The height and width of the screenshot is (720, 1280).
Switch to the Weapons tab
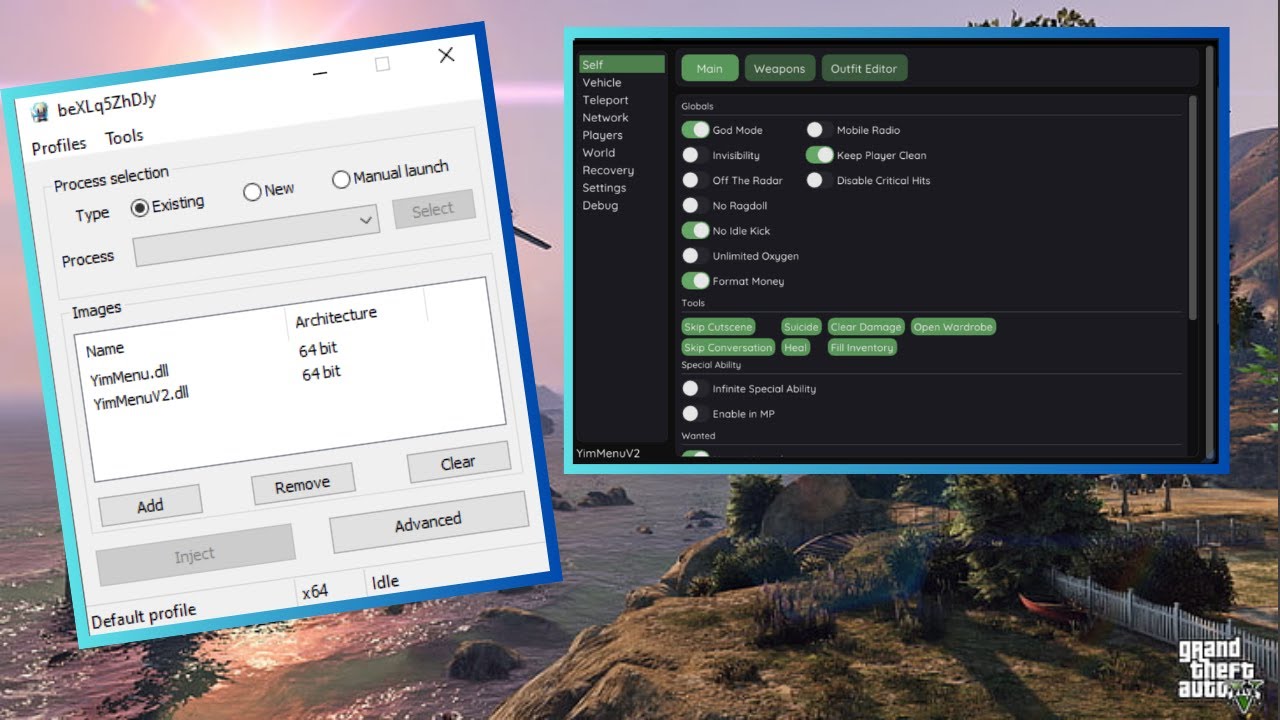click(780, 69)
